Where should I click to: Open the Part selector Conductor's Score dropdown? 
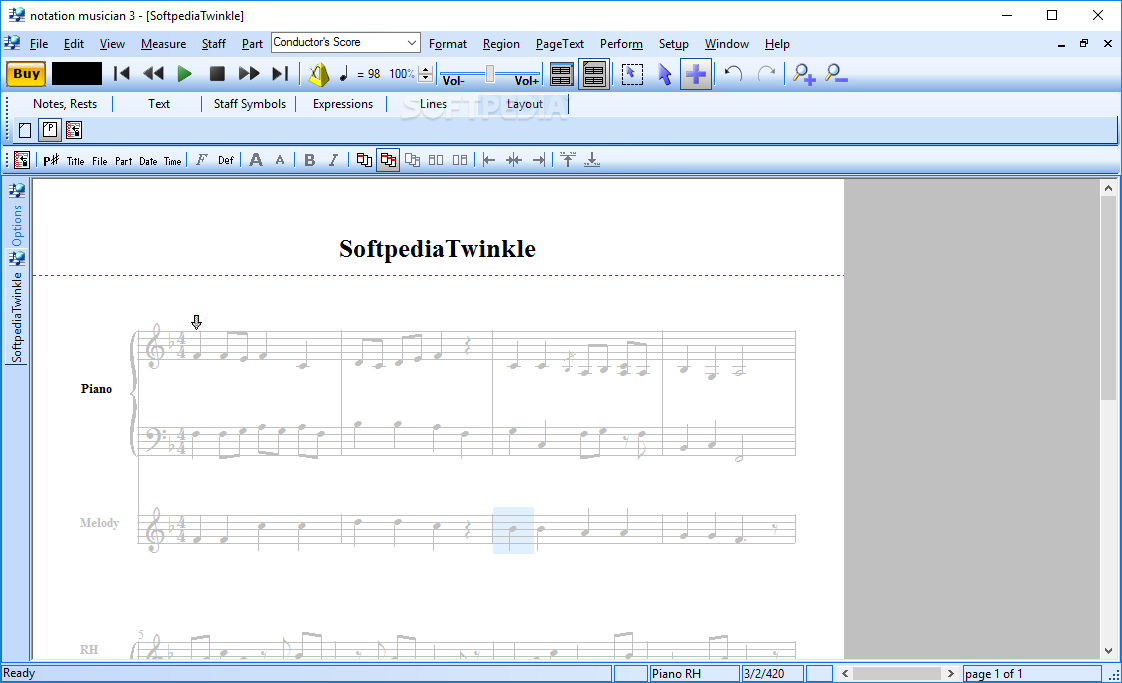pyautogui.click(x=346, y=42)
